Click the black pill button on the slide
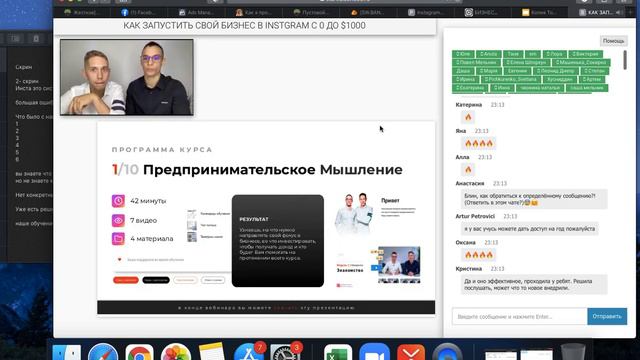Screen dimensions: 640x360 coord(156,280)
